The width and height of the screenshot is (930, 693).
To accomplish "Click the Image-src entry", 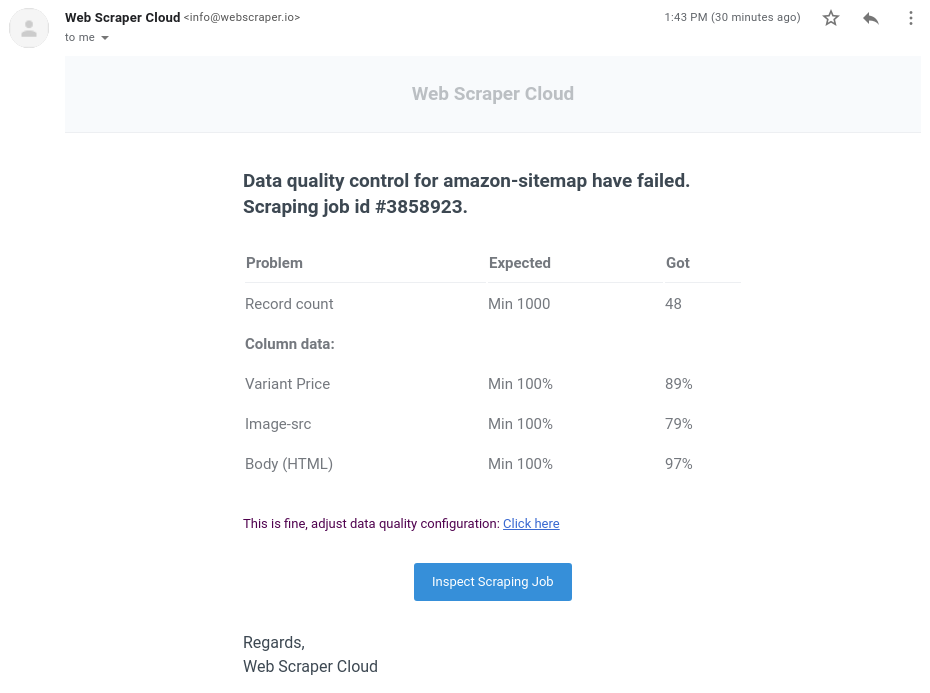I will [278, 423].
